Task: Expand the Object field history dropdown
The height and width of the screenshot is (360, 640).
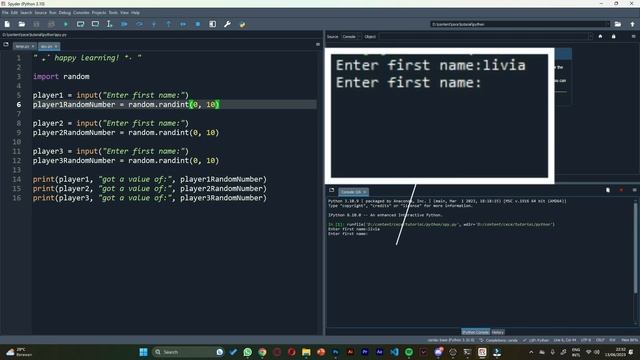Action: coord(590,37)
